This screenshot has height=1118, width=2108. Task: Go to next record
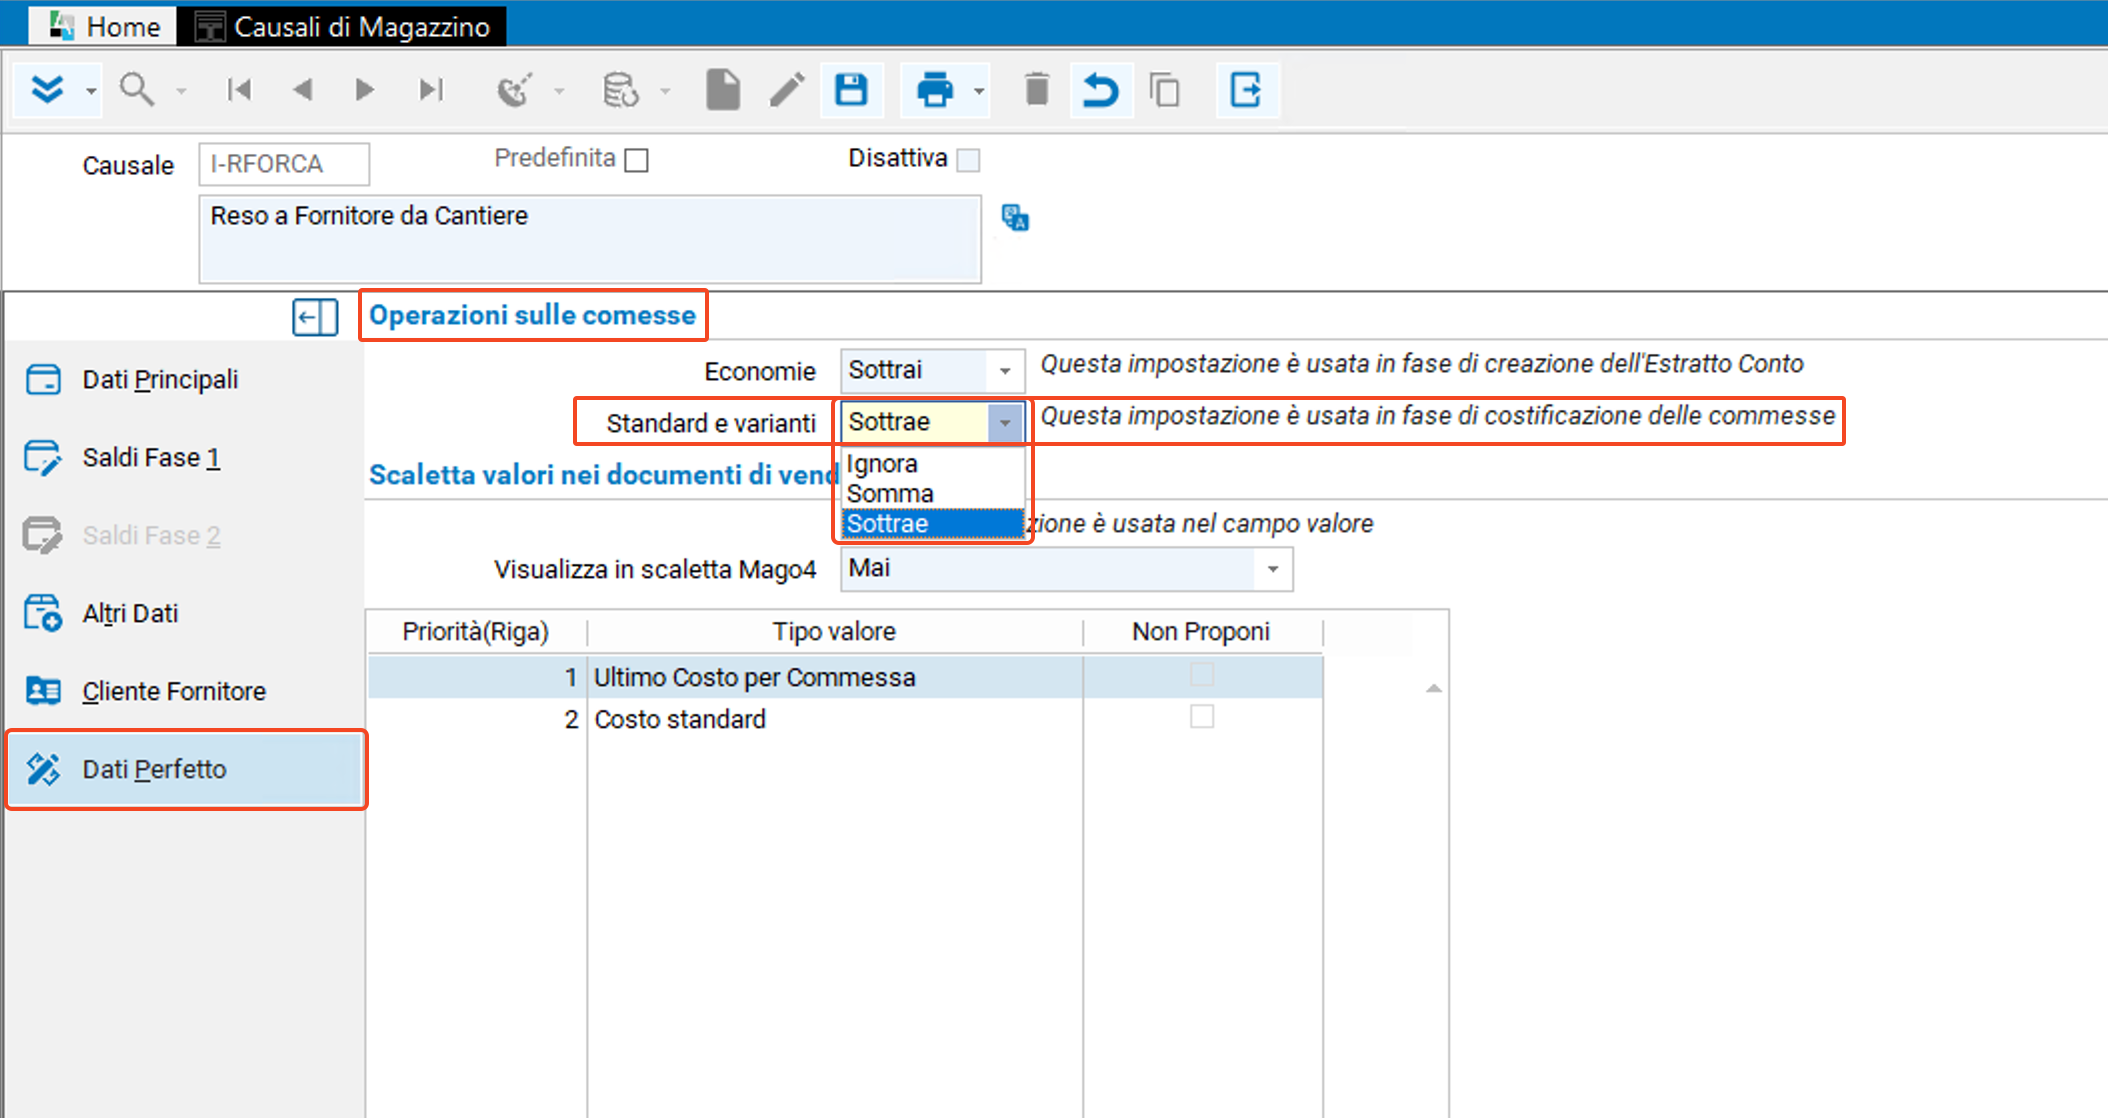365,90
